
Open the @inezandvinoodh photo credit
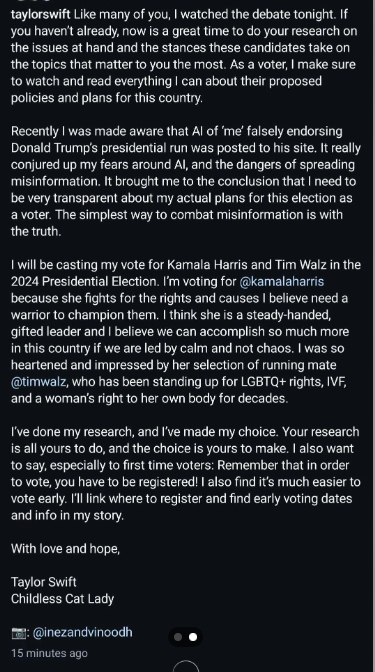pos(82,632)
